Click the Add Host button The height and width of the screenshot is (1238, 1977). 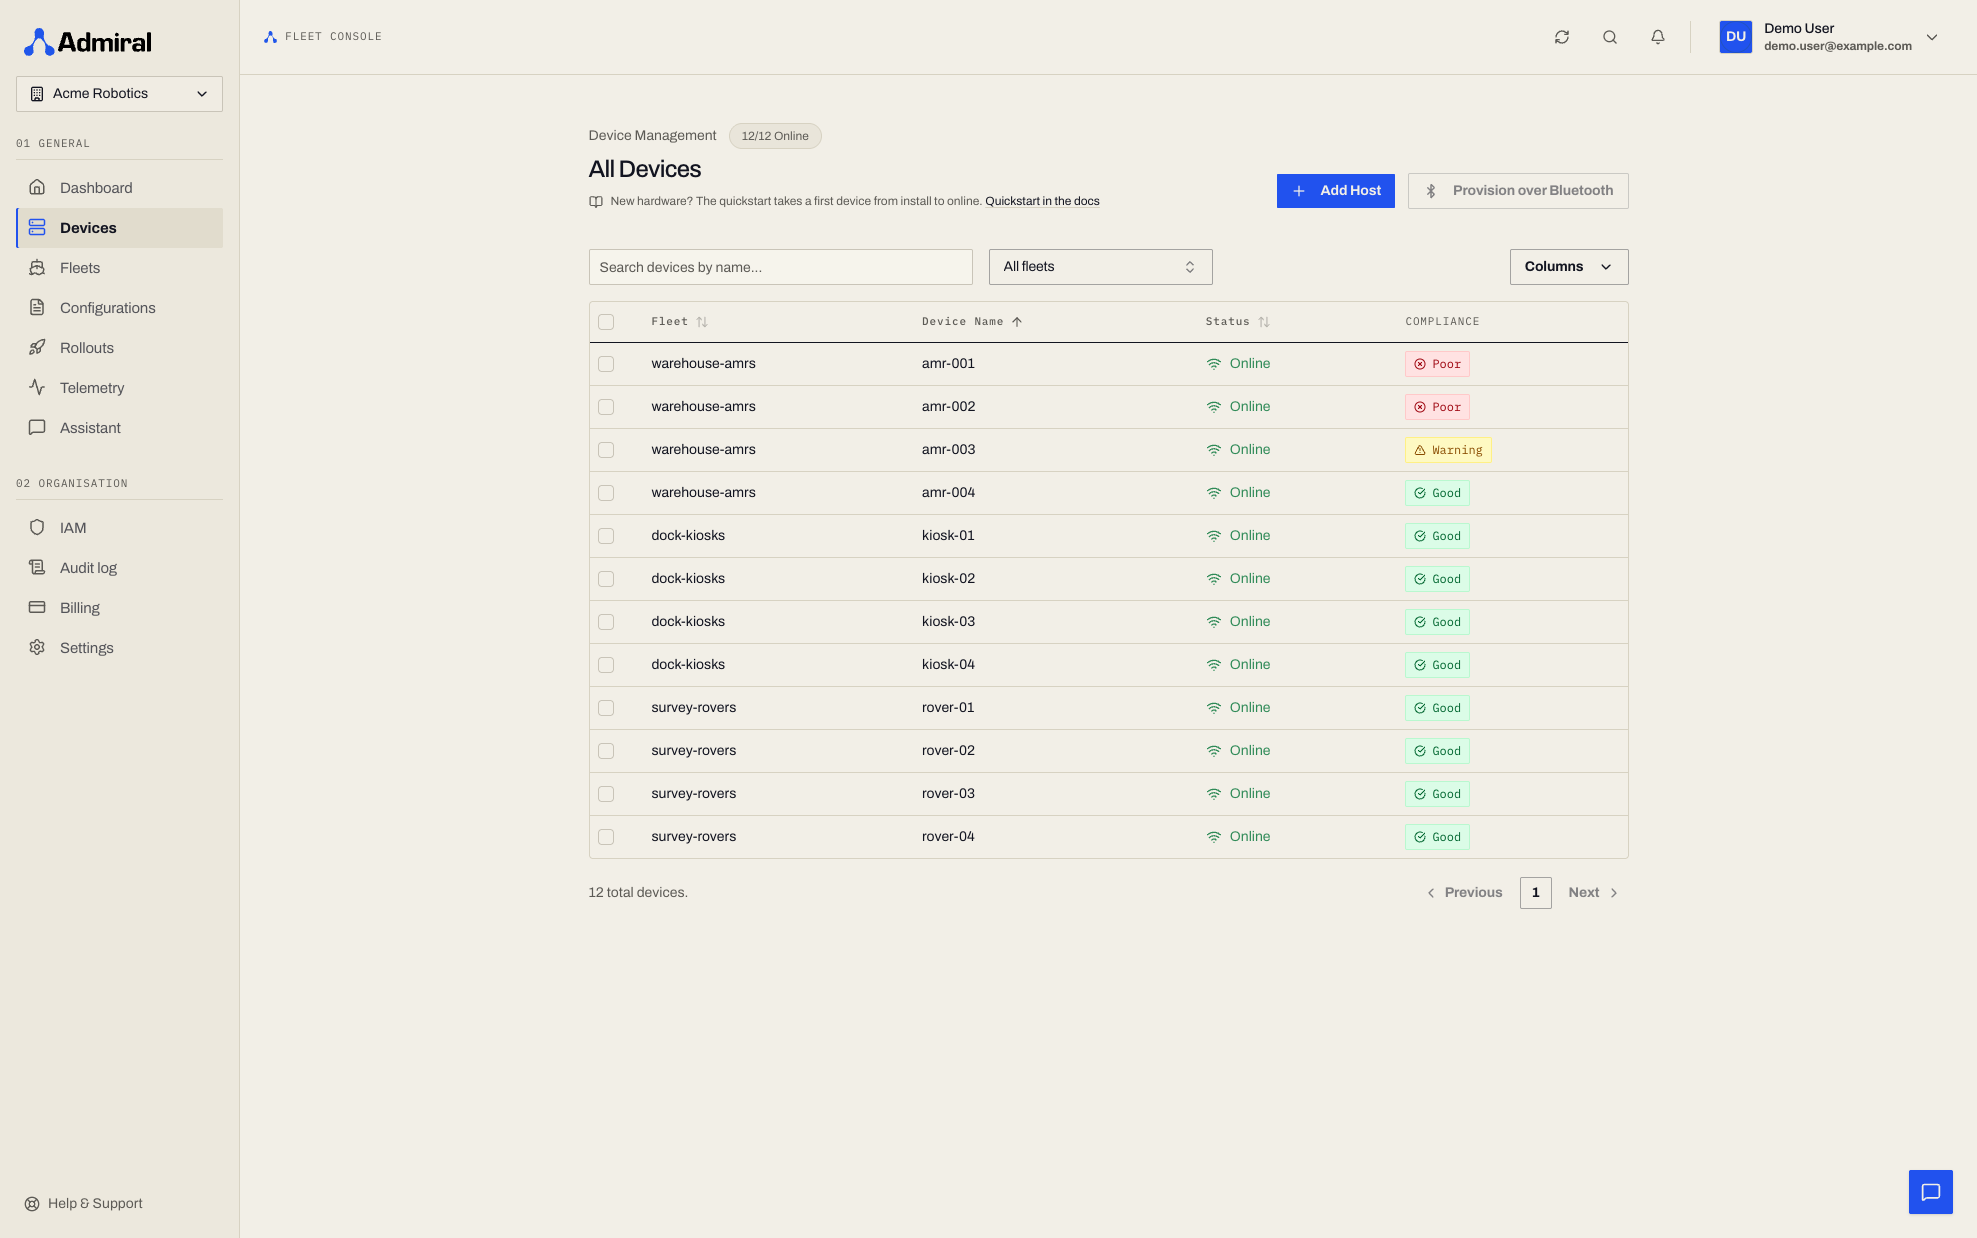point(1335,191)
